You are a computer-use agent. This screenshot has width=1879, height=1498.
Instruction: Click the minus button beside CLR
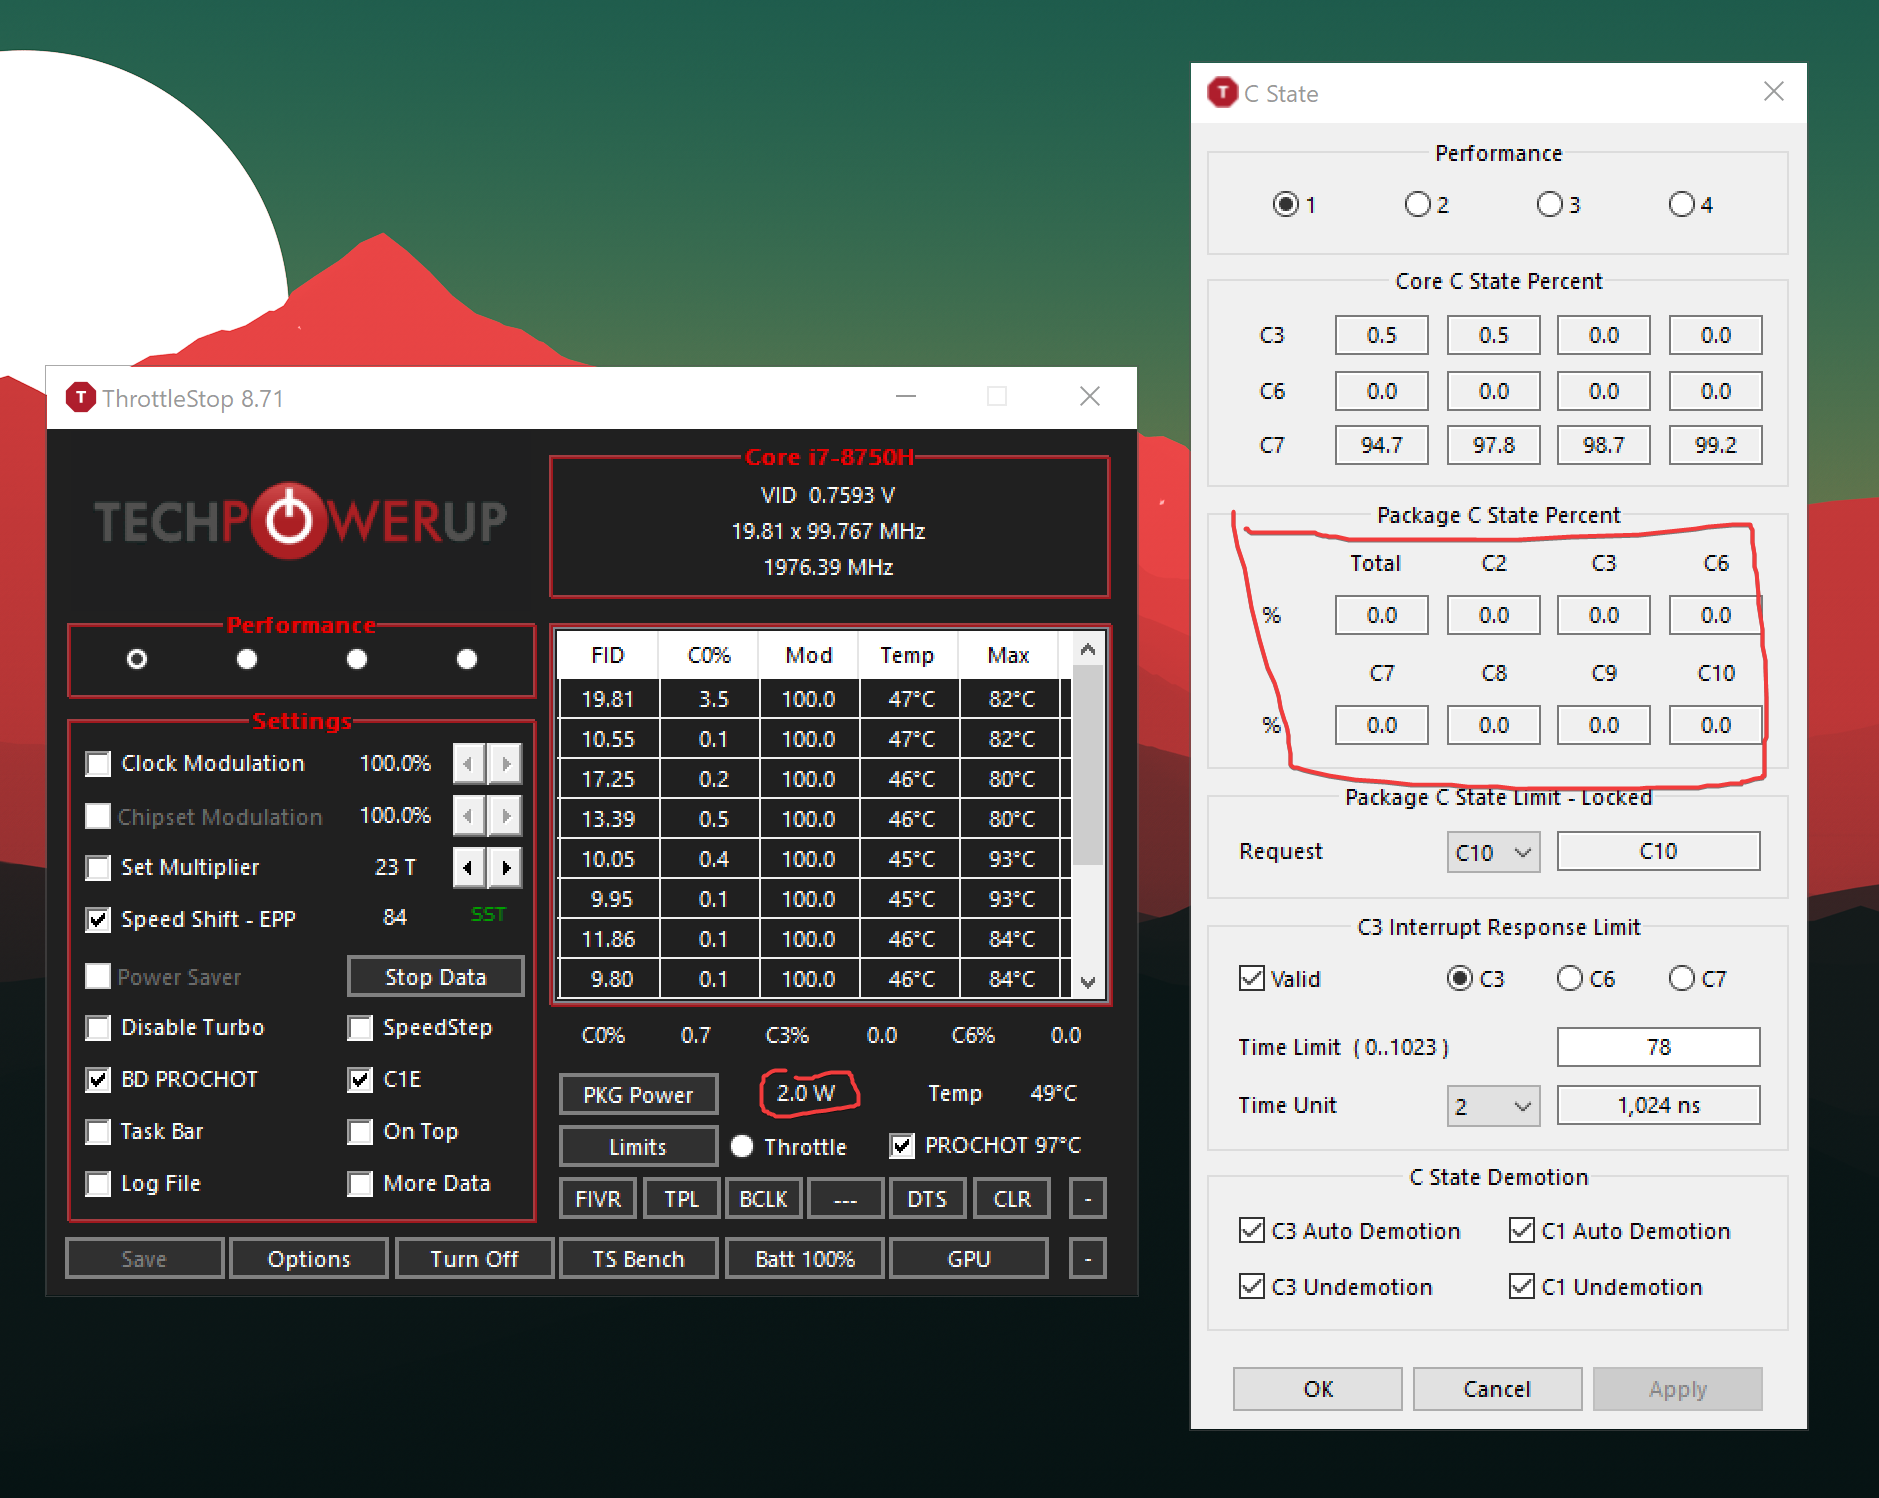click(1088, 1199)
